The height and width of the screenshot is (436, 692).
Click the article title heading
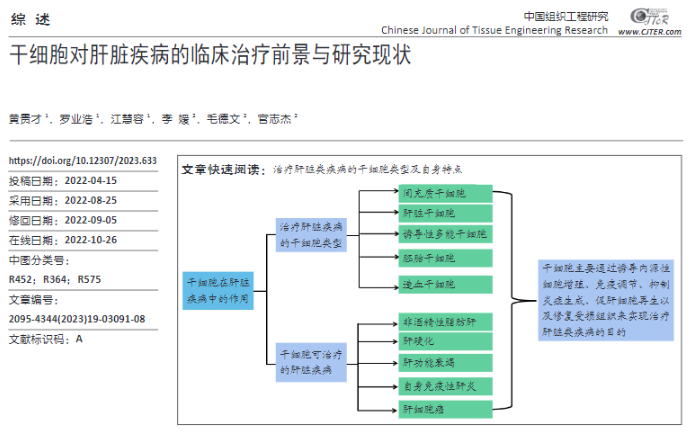click(x=210, y=55)
